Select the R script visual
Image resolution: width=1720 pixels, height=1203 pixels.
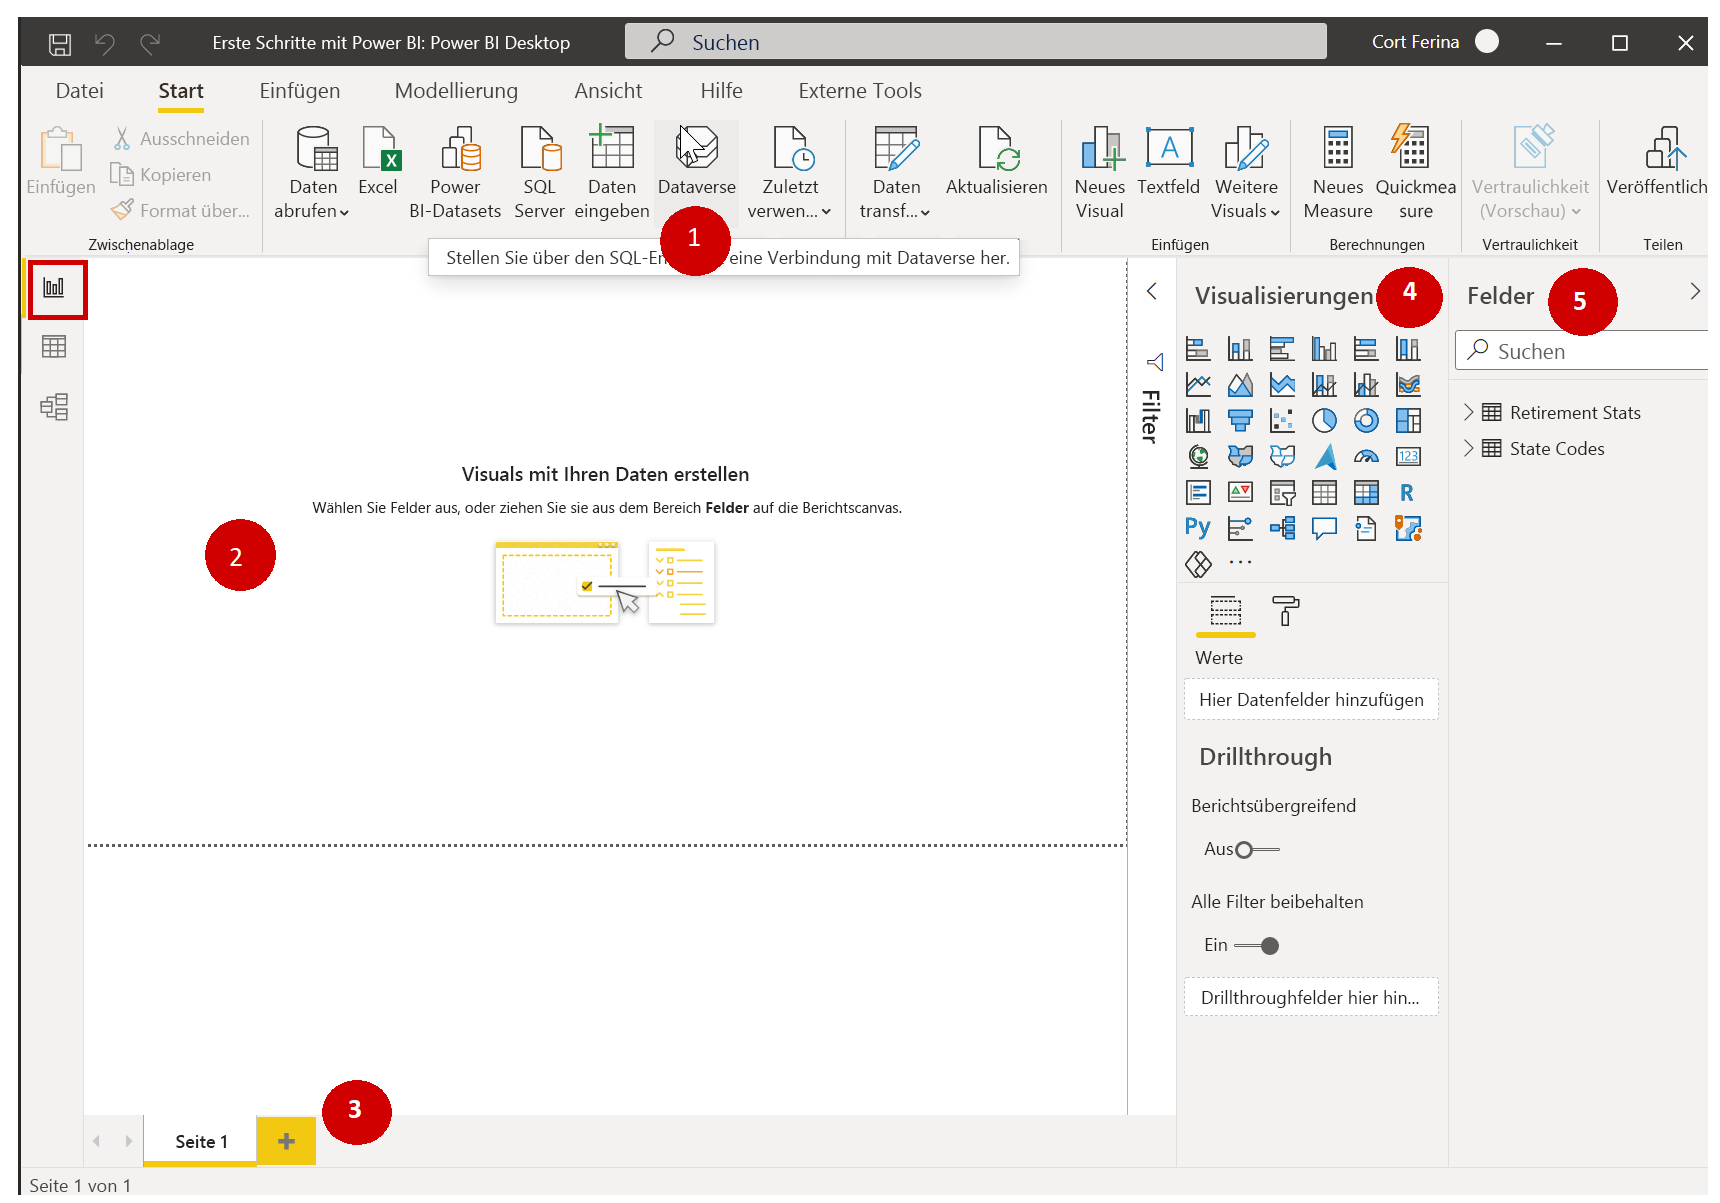(1408, 493)
